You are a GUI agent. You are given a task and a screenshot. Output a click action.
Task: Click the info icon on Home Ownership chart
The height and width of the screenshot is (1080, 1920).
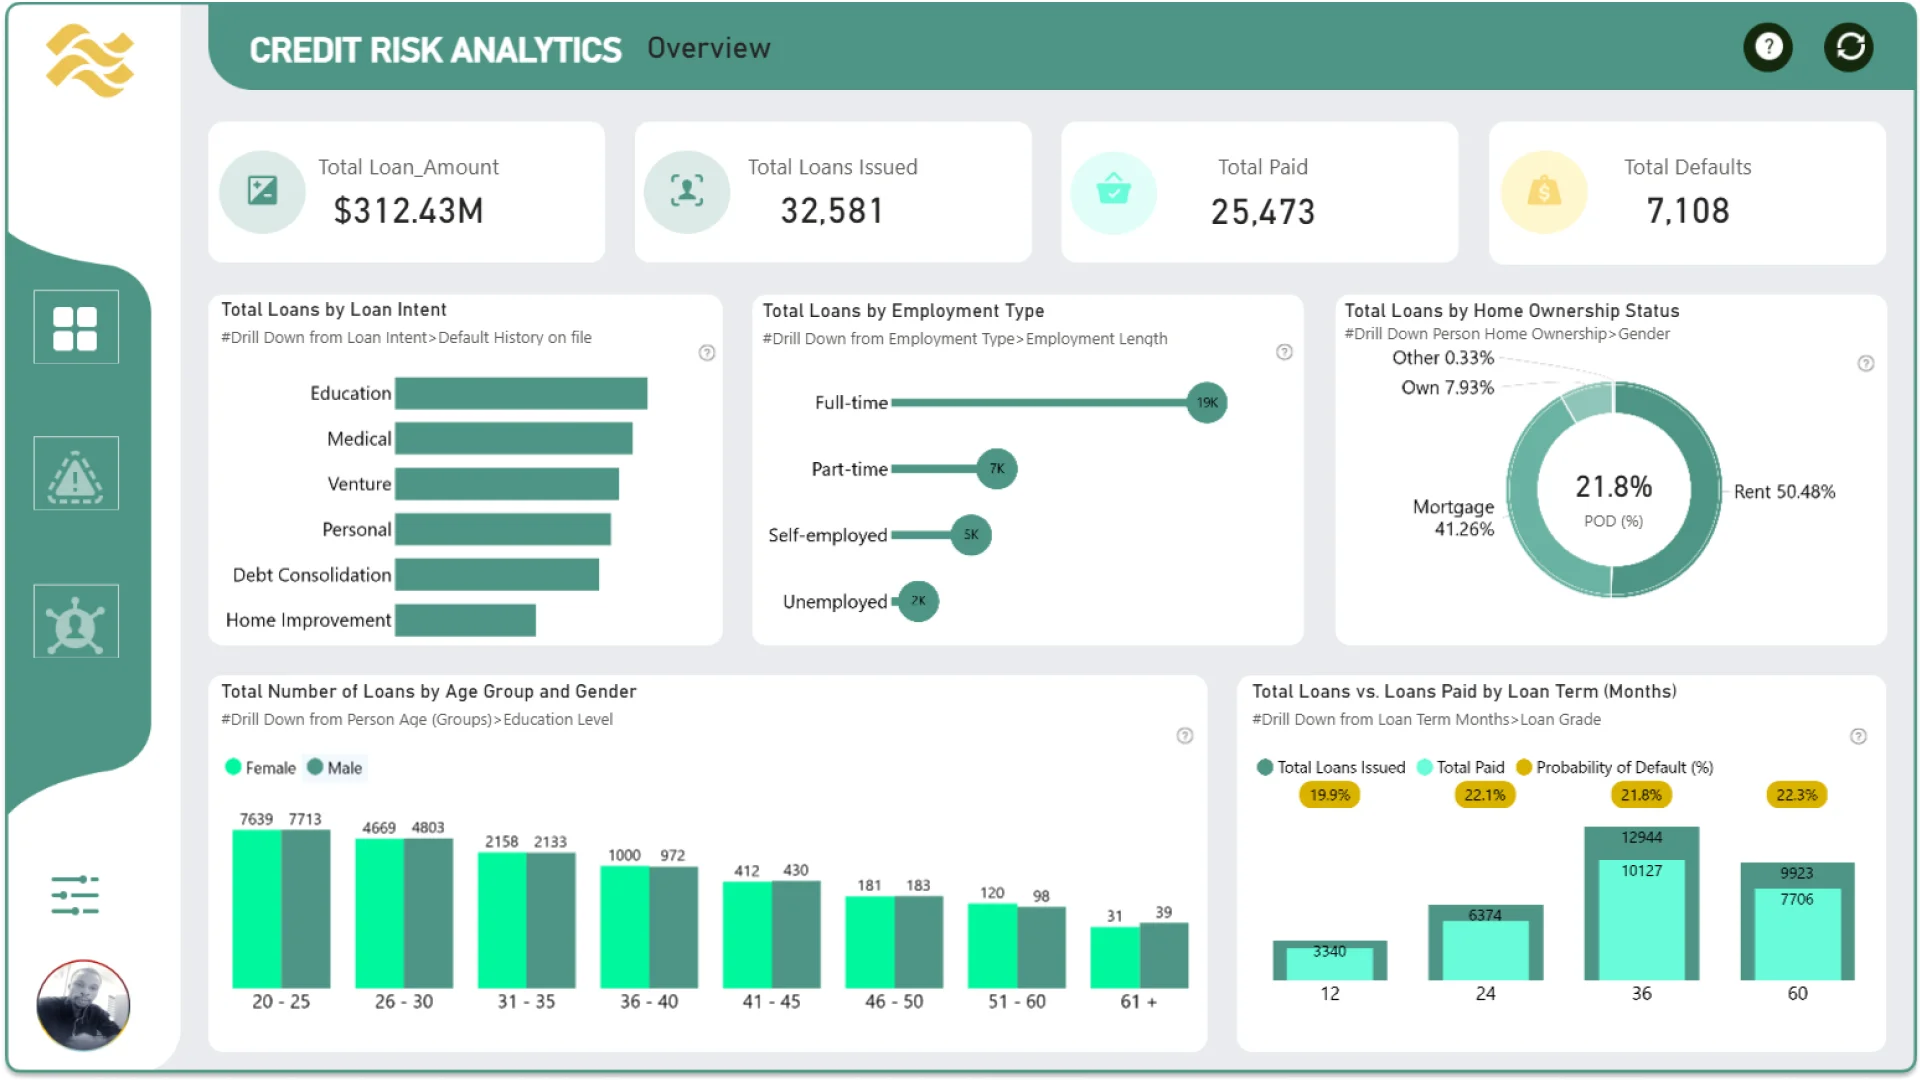[x=1866, y=364]
